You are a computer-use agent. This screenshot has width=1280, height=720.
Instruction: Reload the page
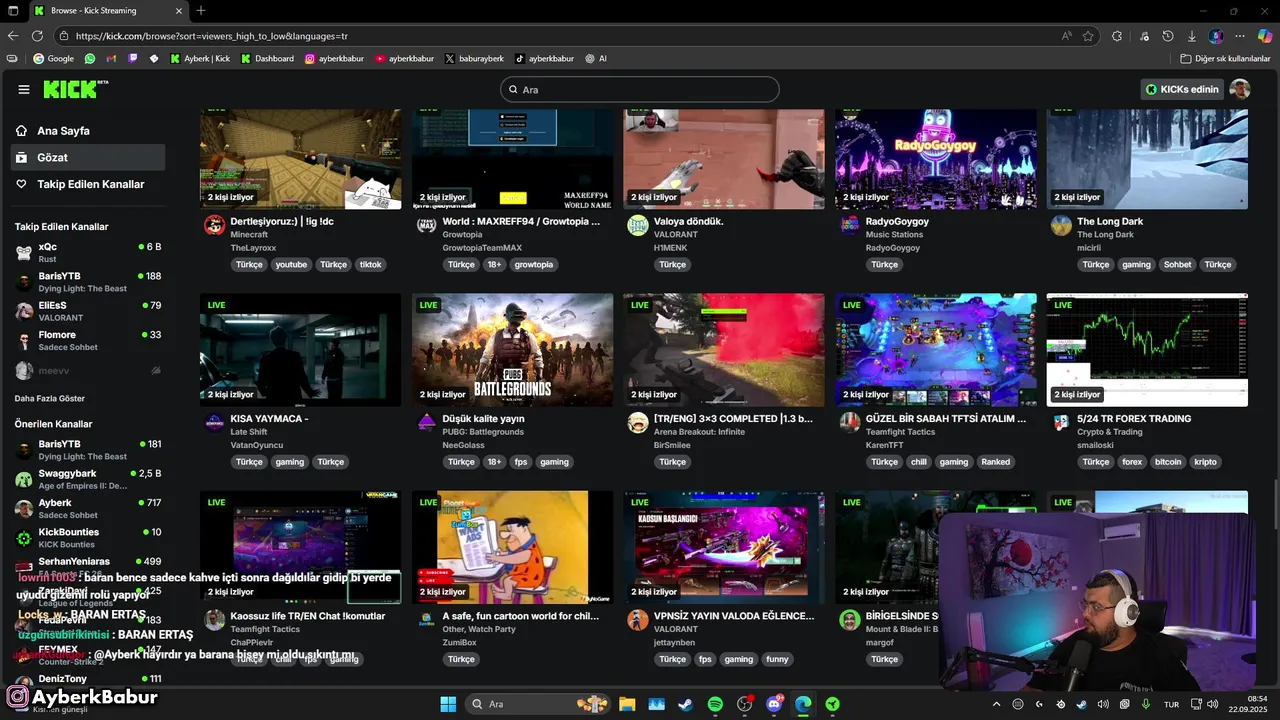click(37, 36)
